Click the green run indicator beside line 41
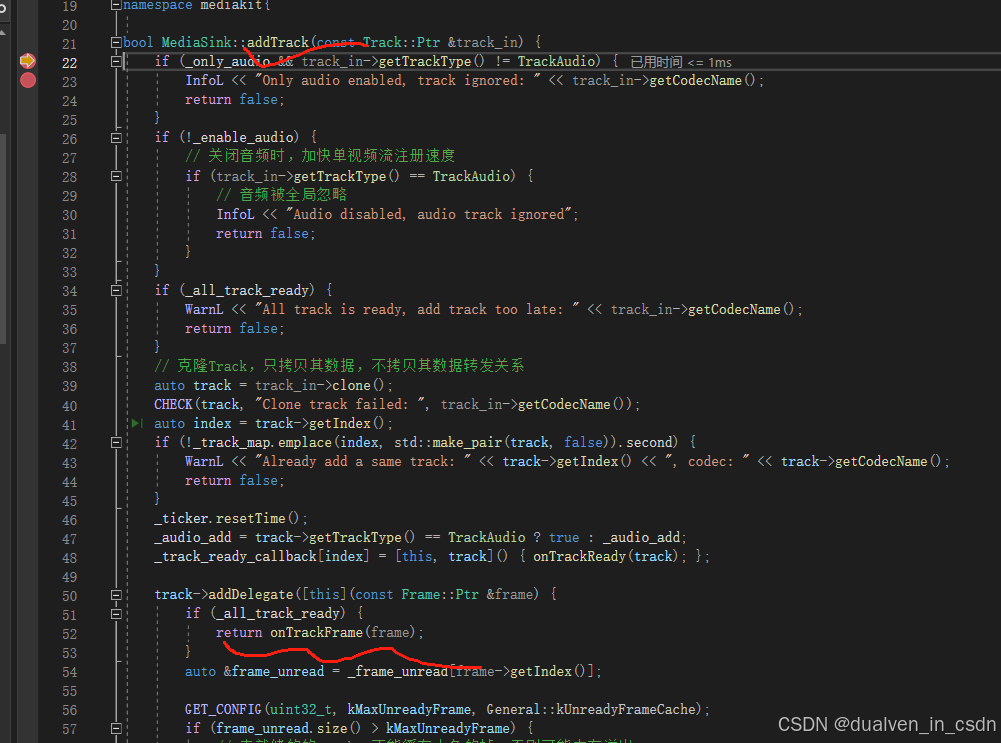 tap(136, 423)
